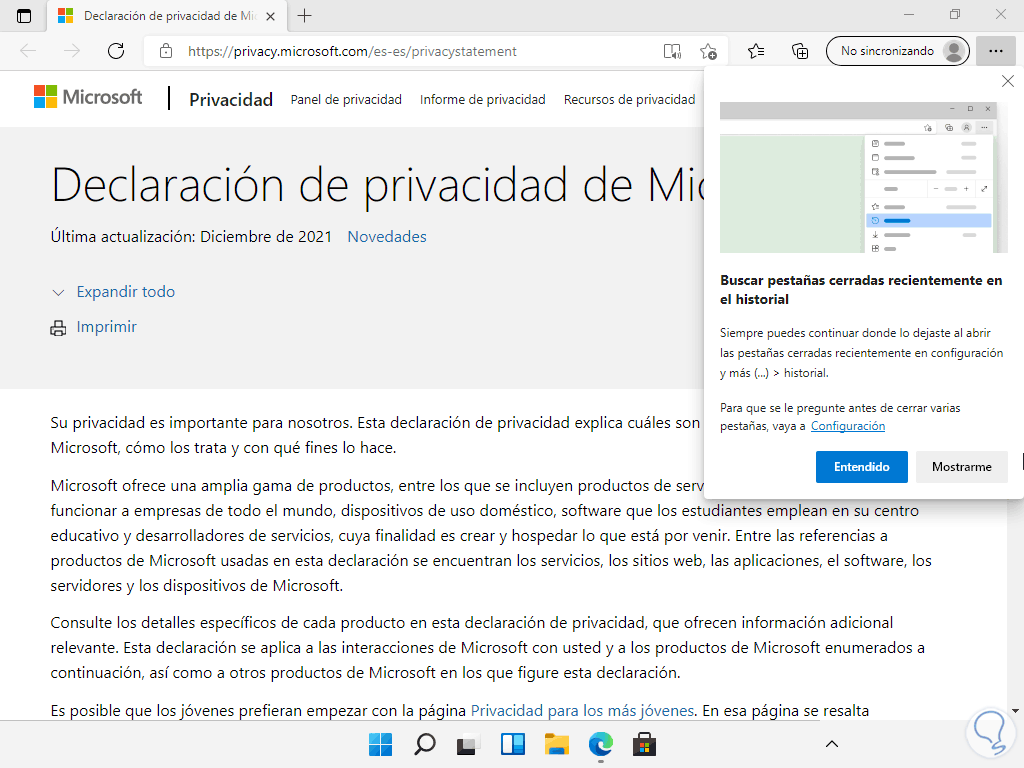Click the Imprimir link
The width and height of the screenshot is (1024, 768).
(106, 327)
